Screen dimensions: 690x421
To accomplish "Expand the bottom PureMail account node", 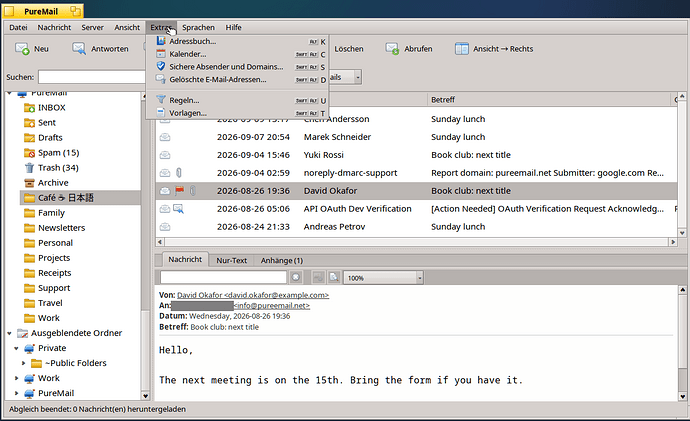I will tap(16, 393).
